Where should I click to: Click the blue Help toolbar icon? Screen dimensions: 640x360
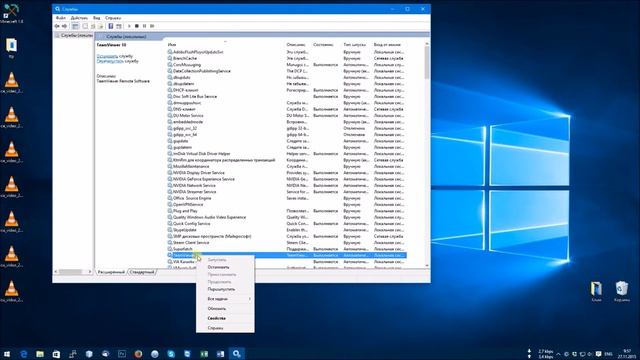[111, 26]
